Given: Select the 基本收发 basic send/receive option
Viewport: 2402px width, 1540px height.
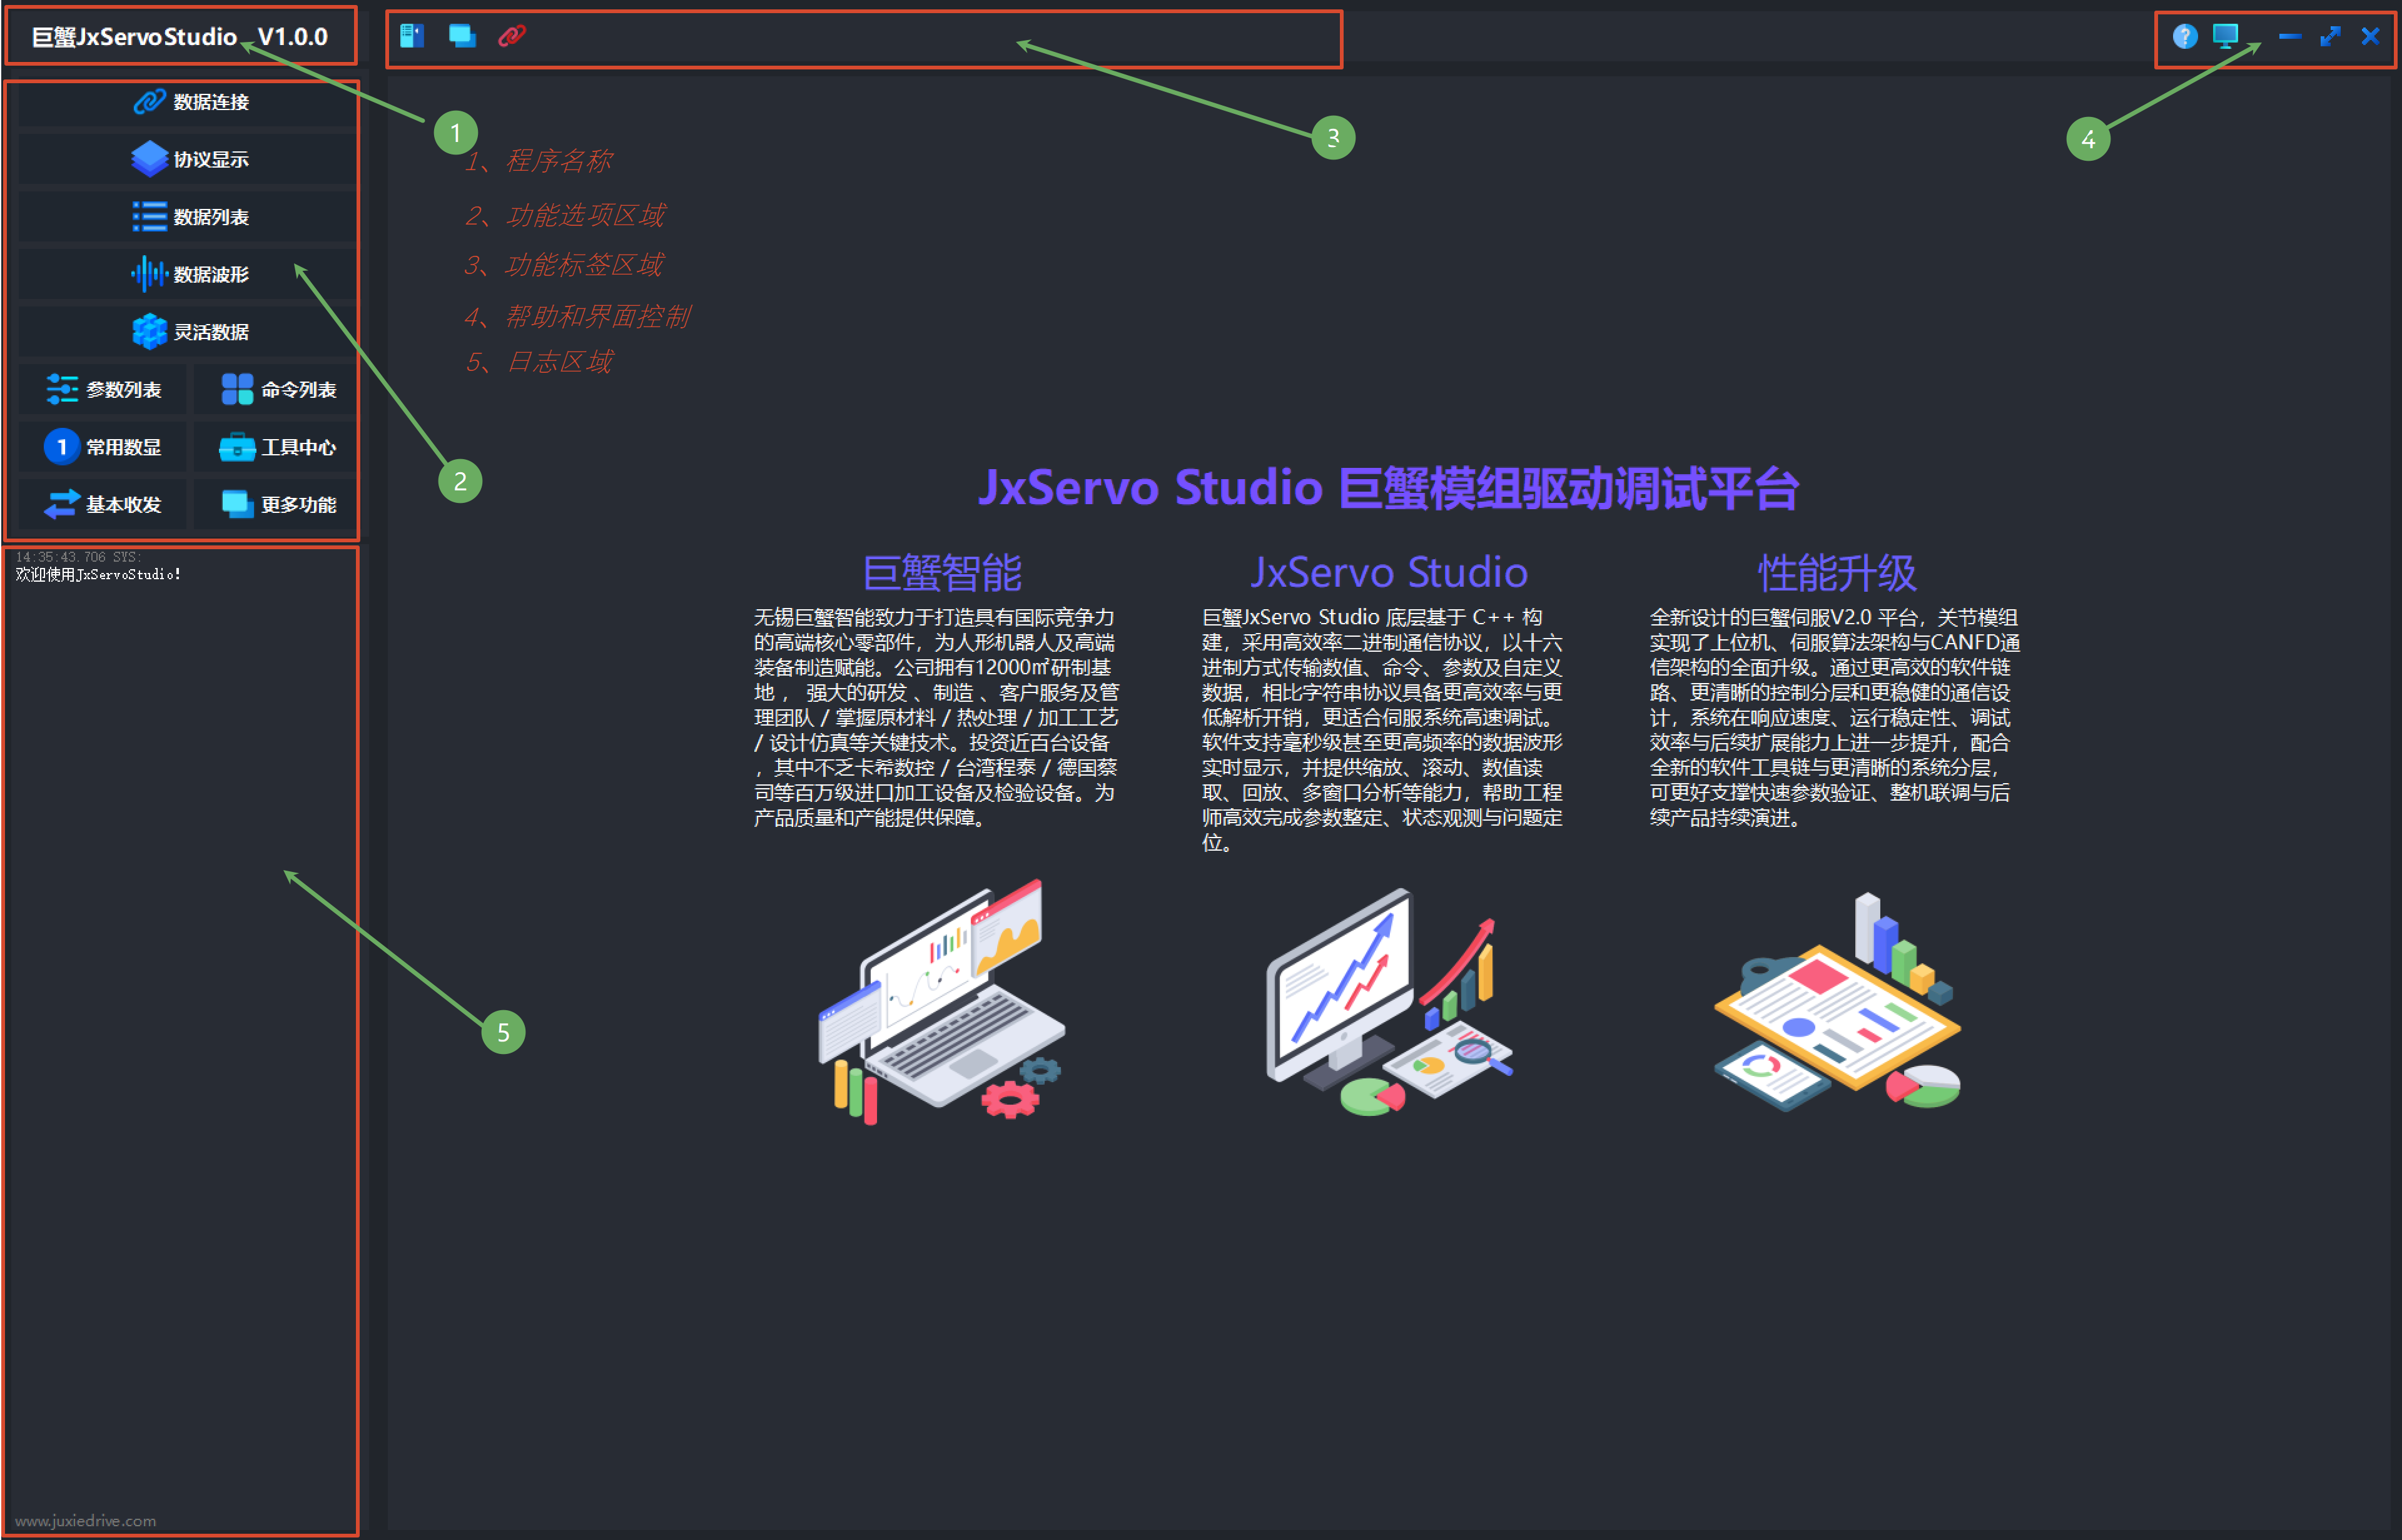Looking at the screenshot, I should (103, 504).
